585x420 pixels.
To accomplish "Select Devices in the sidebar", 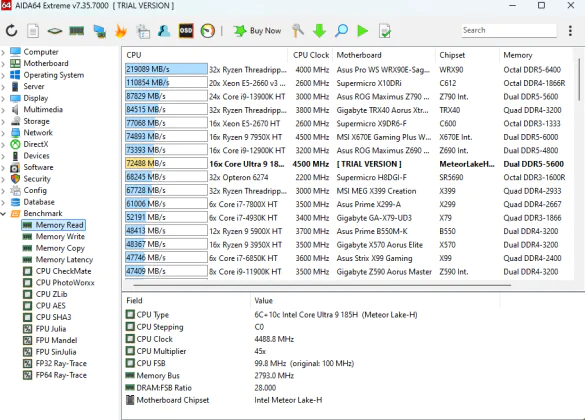I will pyautogui.click(x=36, y=156).
